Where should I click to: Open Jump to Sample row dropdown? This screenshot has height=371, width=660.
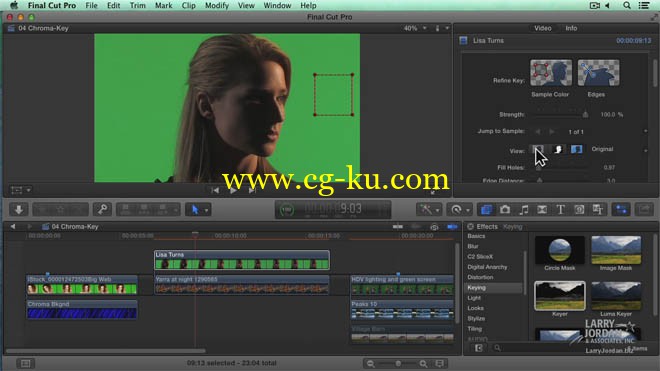(x=646, y=131)
